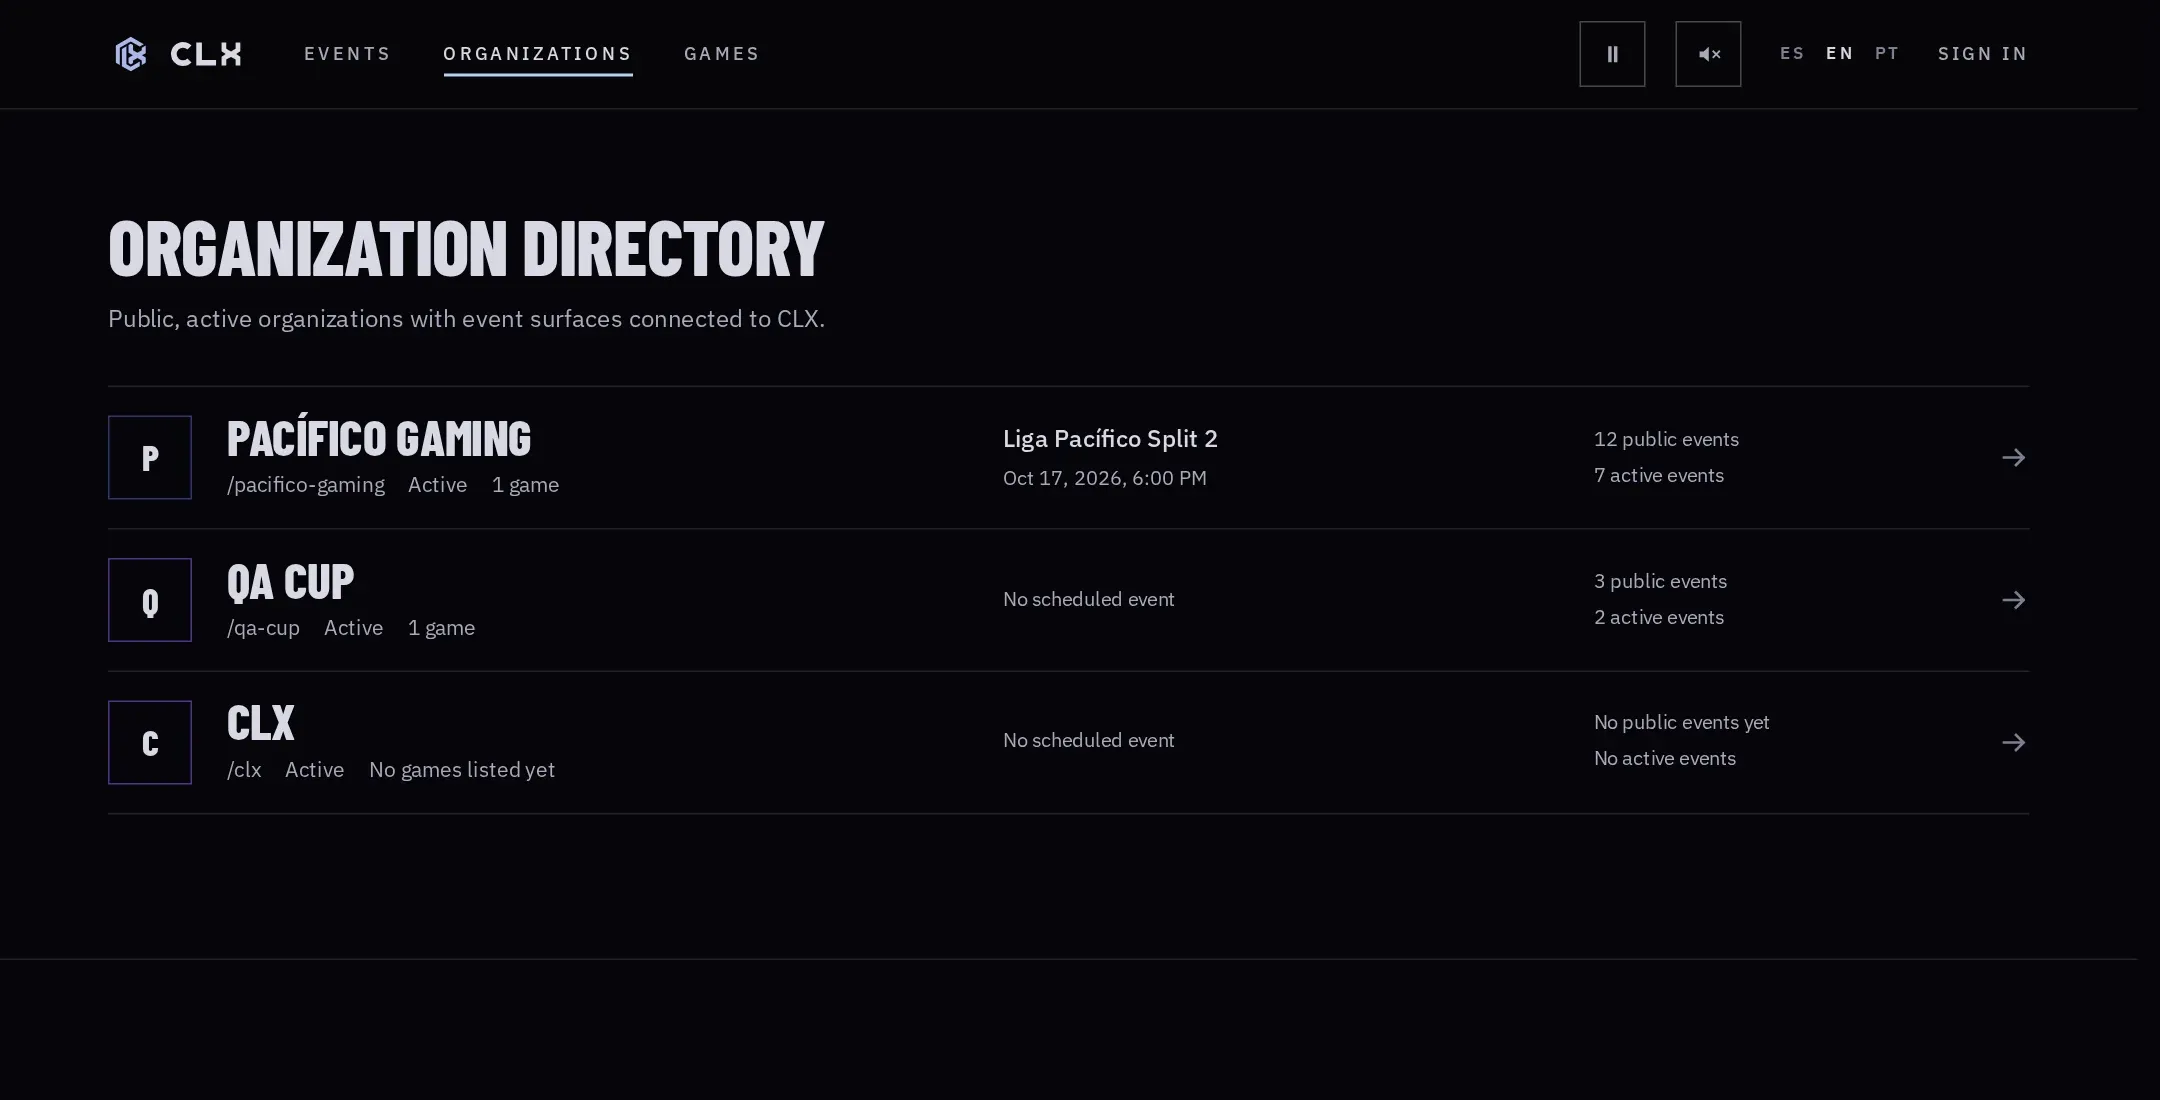
Task: Click the No active events text
Action: point(1665,759)
